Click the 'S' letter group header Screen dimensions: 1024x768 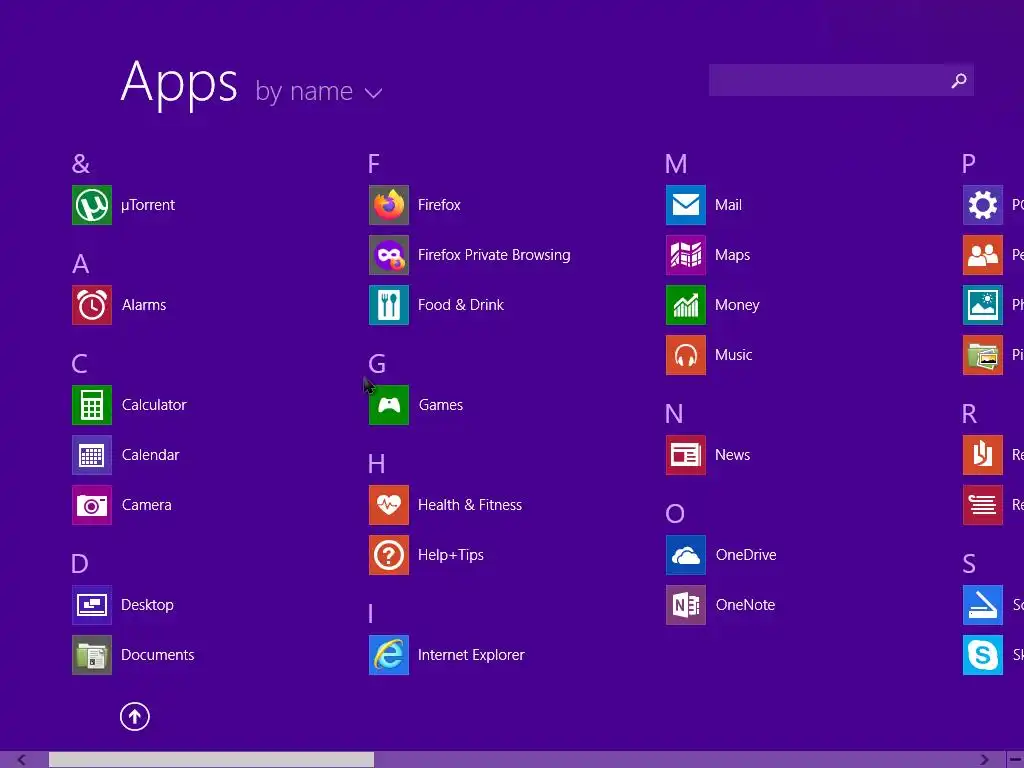(x=969, y=564)
